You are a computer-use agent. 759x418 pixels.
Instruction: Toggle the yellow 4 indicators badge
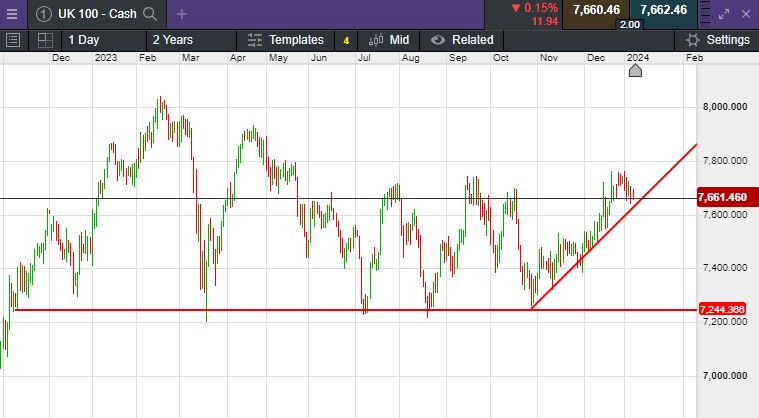(346, 40)
